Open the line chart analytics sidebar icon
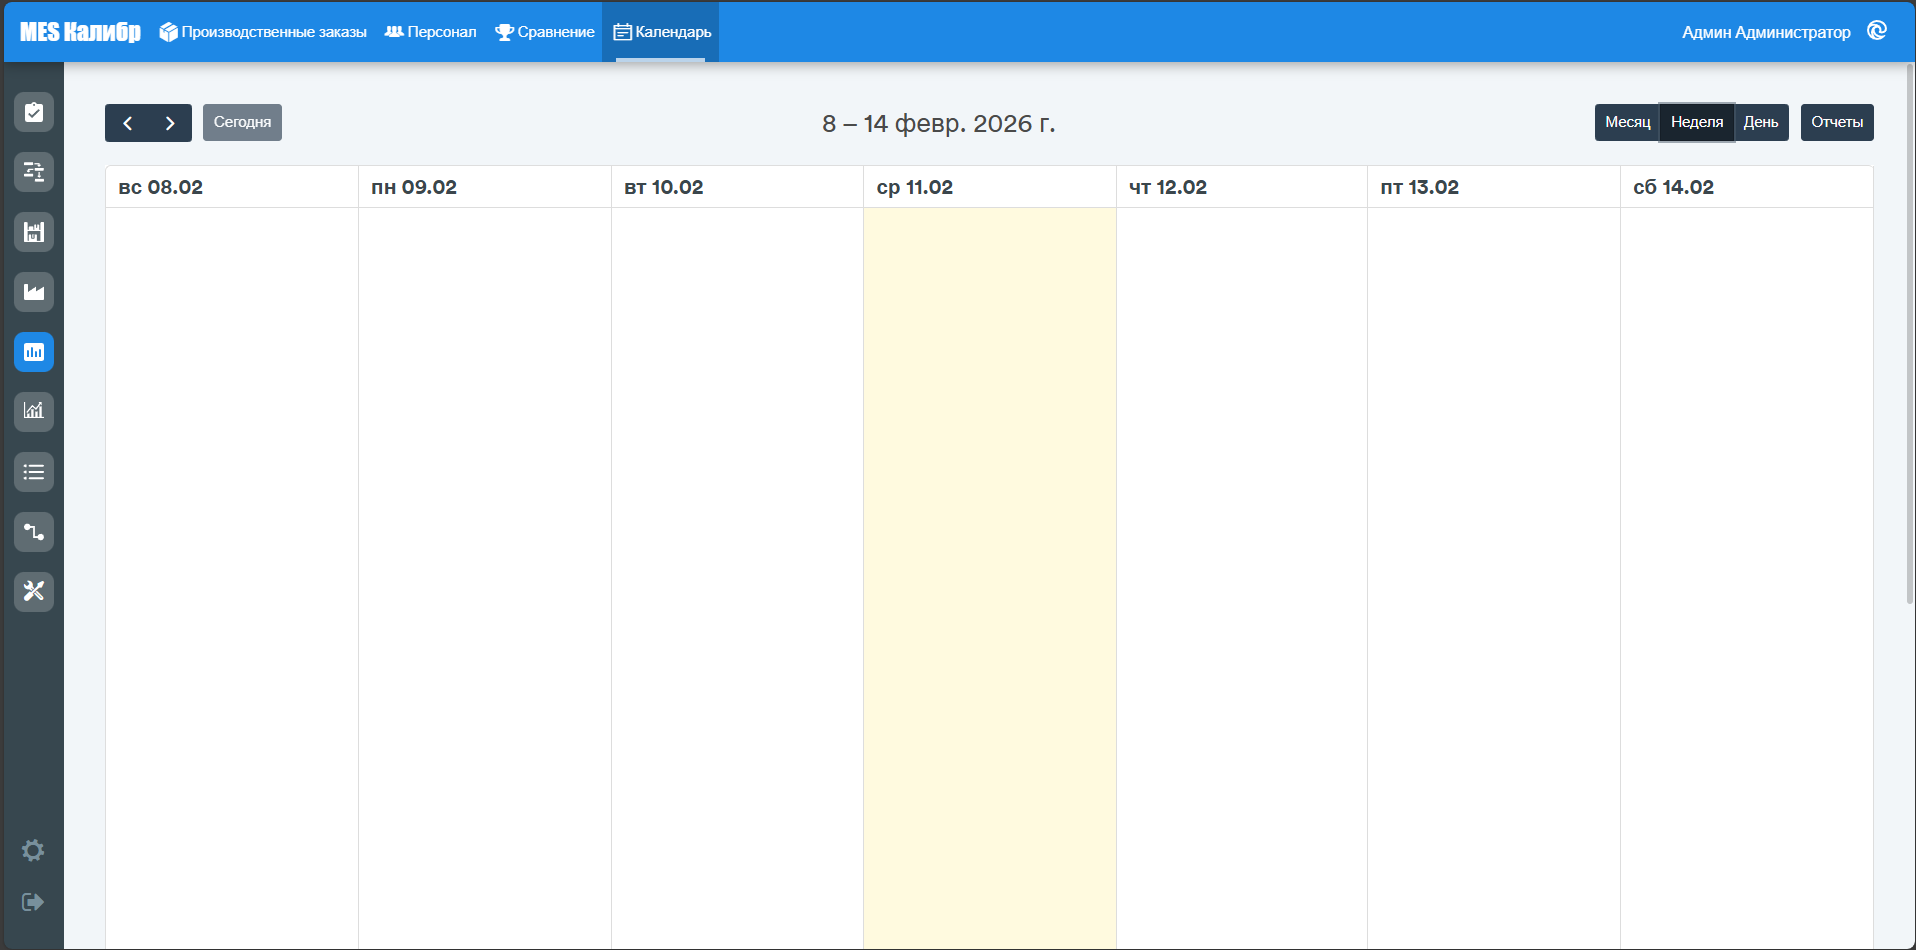 (x=34, y=412)
